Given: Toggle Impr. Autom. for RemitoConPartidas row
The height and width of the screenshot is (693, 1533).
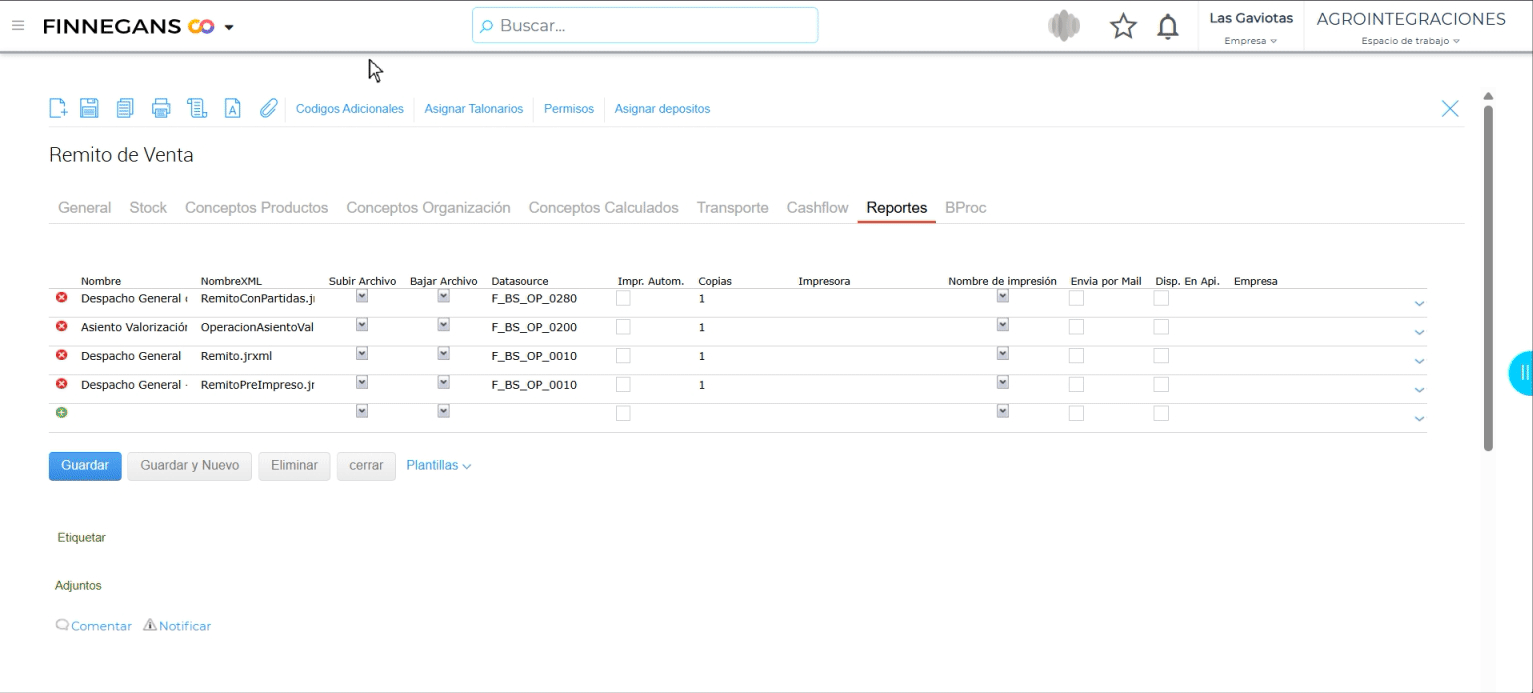Looking at the screenshot, I should pyautogui.click(x=623, y=298).
